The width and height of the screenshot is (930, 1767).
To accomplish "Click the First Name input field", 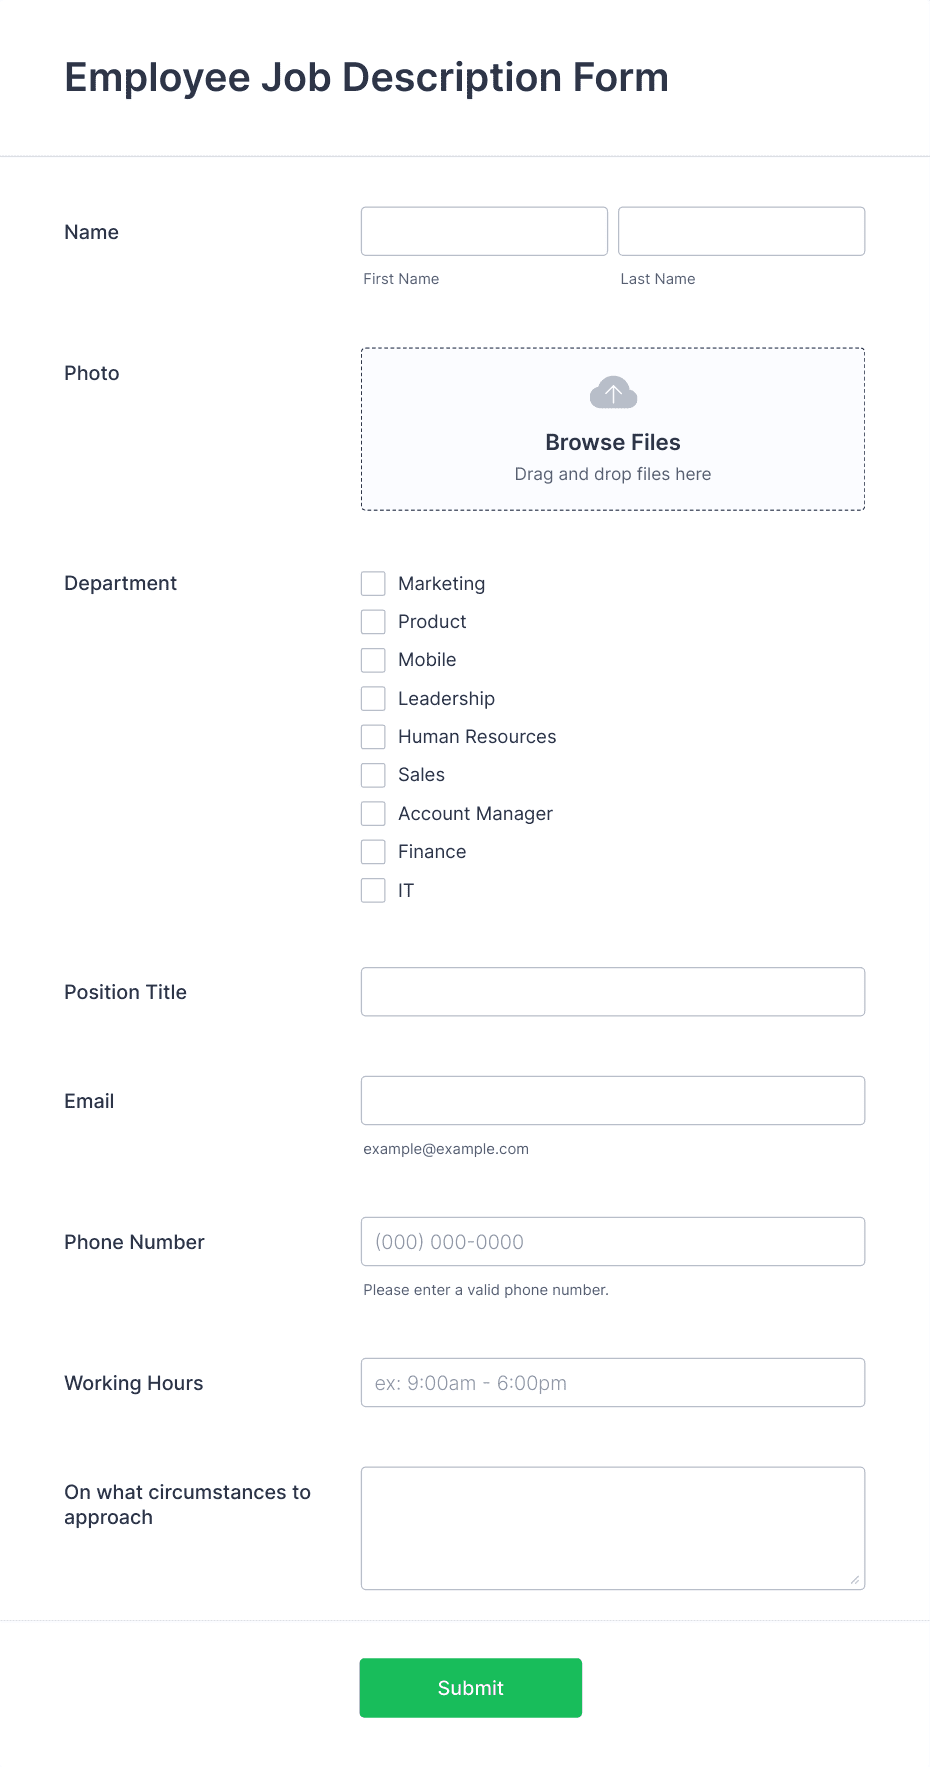I will pyautogui.click(x=484, y=231).
